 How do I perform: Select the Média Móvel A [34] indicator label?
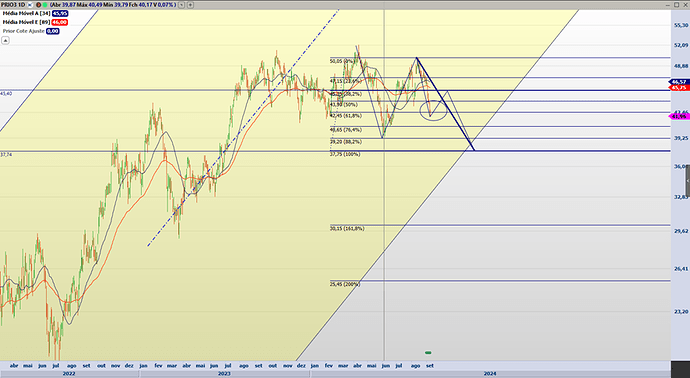tap(26, 14)
